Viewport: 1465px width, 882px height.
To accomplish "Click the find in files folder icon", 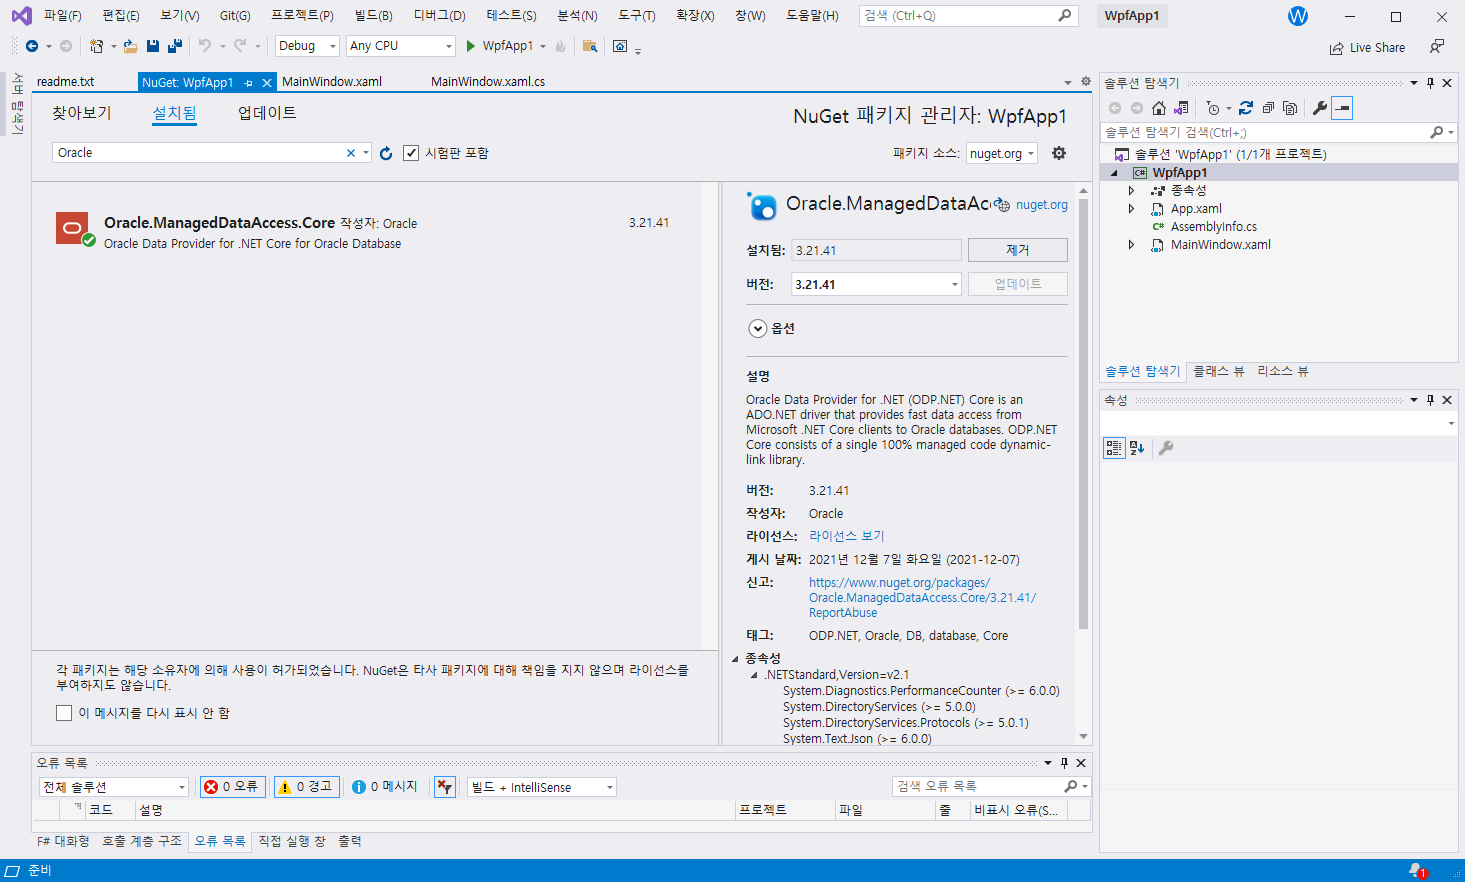I will [x=590, y=46].
